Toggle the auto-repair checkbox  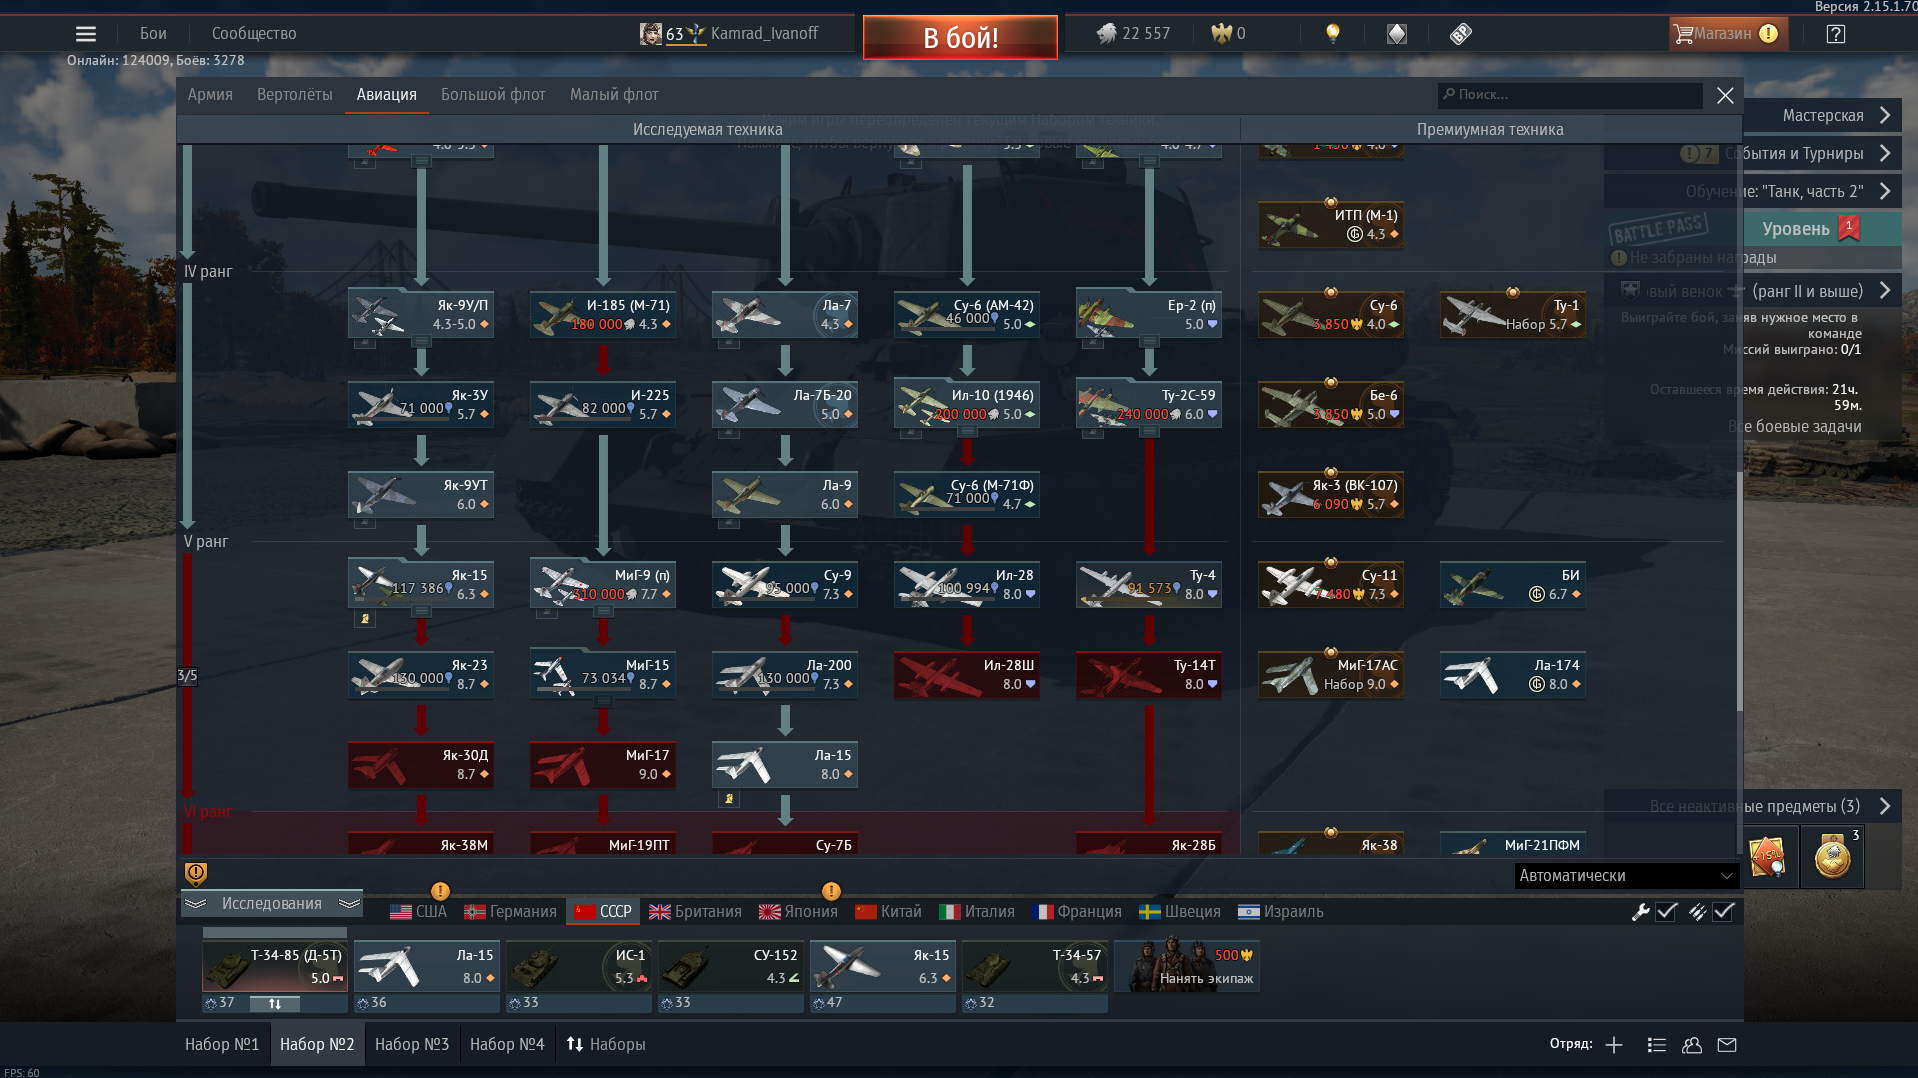(1667, 912)
